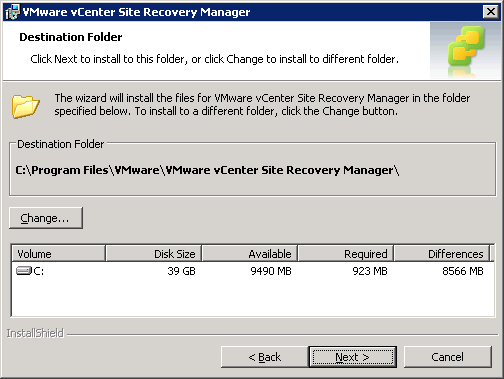
Task: Open the Change... folder dialog
Action: [x=46, y=218]
